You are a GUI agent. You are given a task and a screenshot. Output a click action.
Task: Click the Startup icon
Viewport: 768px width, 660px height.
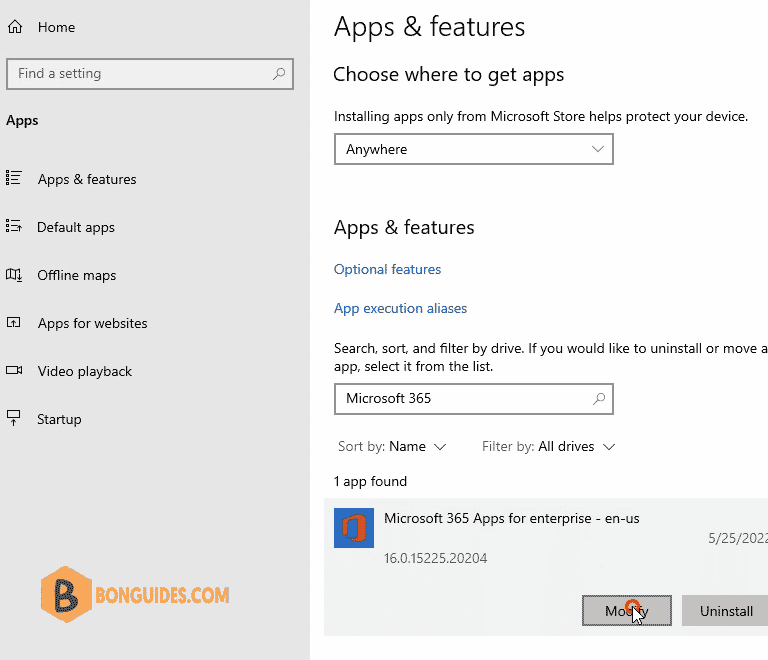(14, 418)
